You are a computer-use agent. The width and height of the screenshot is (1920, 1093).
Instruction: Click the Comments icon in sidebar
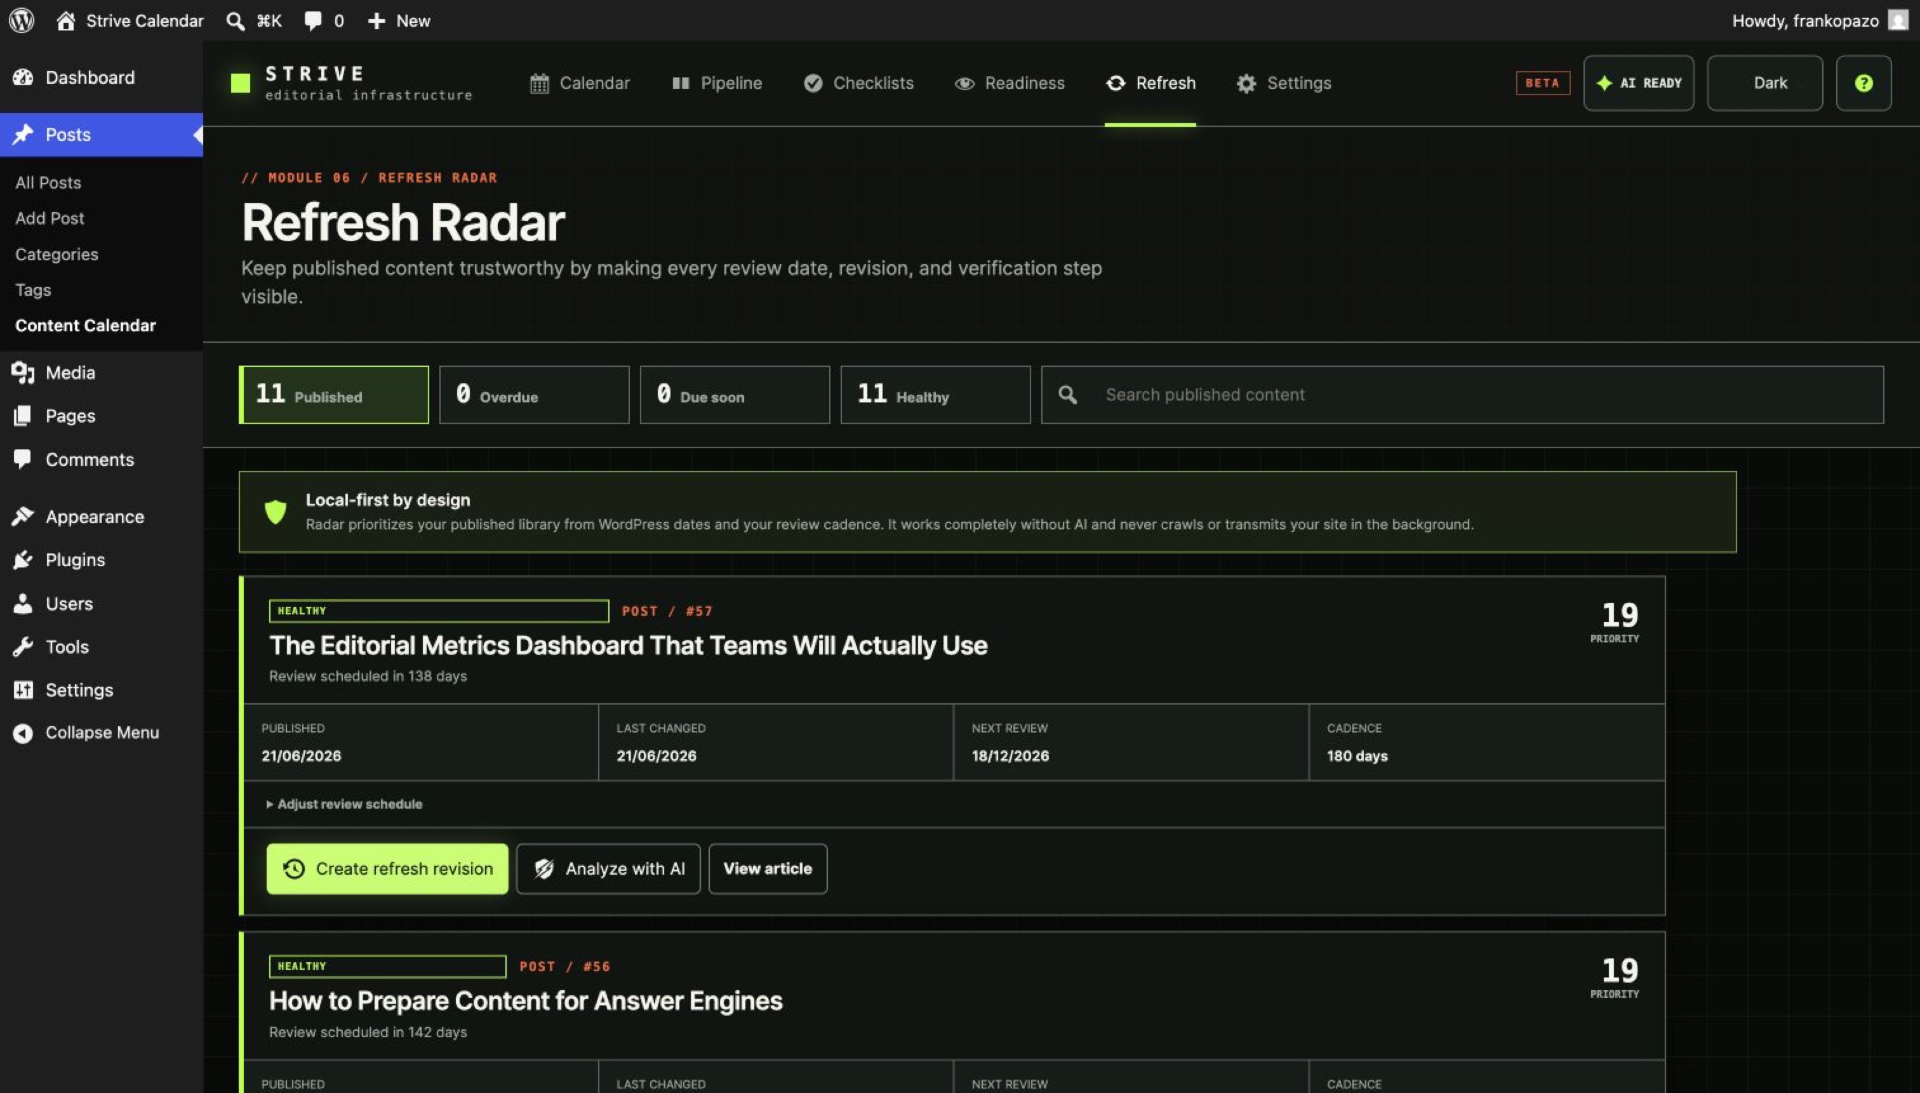click(x=23, y=459)
